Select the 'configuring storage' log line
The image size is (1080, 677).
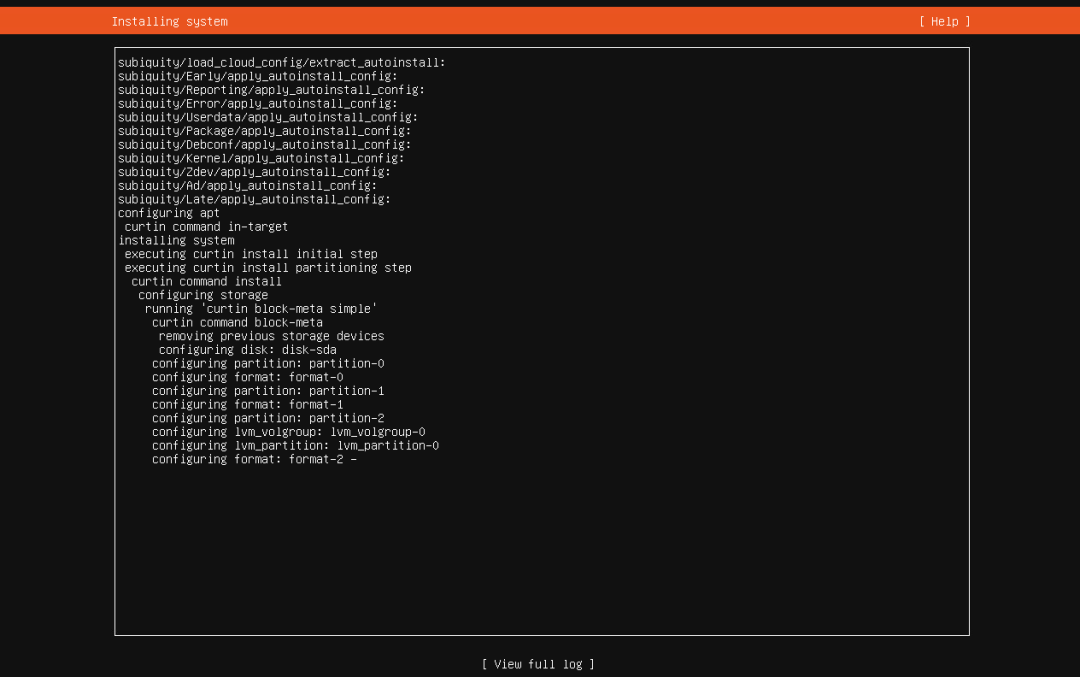pos(203,295)
